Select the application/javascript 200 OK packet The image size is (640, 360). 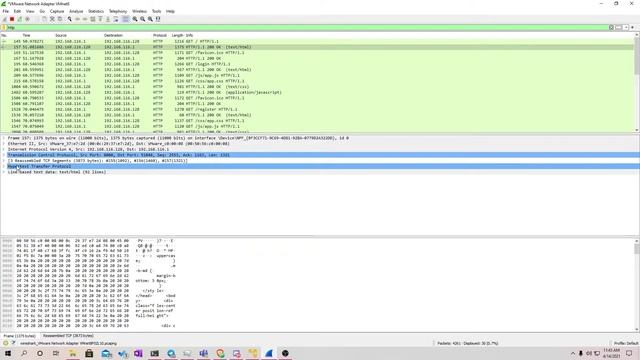pos(318,92)
